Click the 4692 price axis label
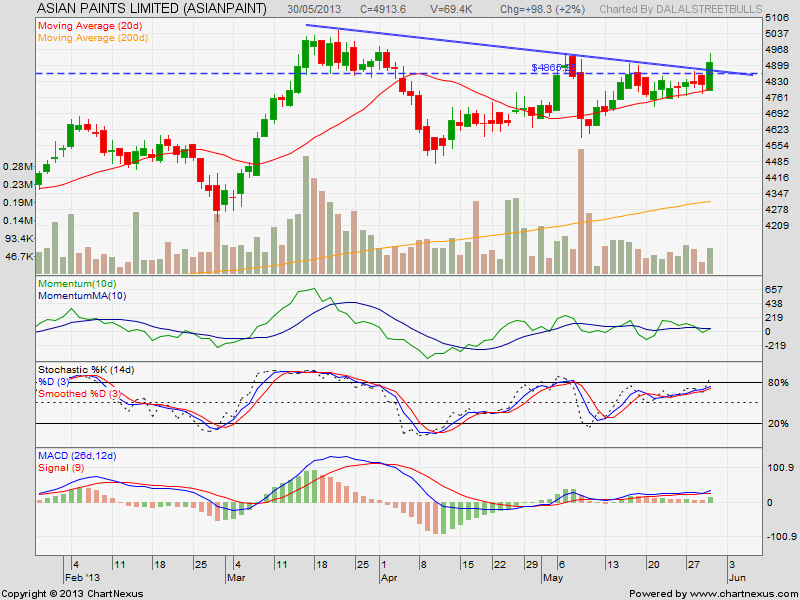 tap(778, 113)
